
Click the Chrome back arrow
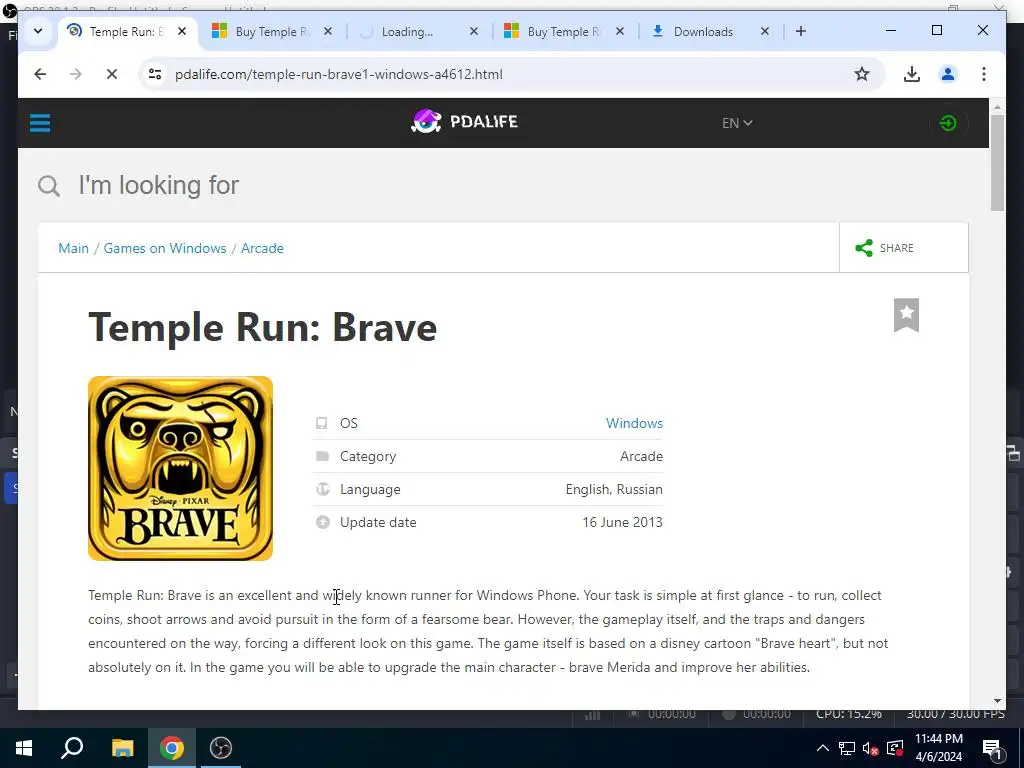point(40,74)
